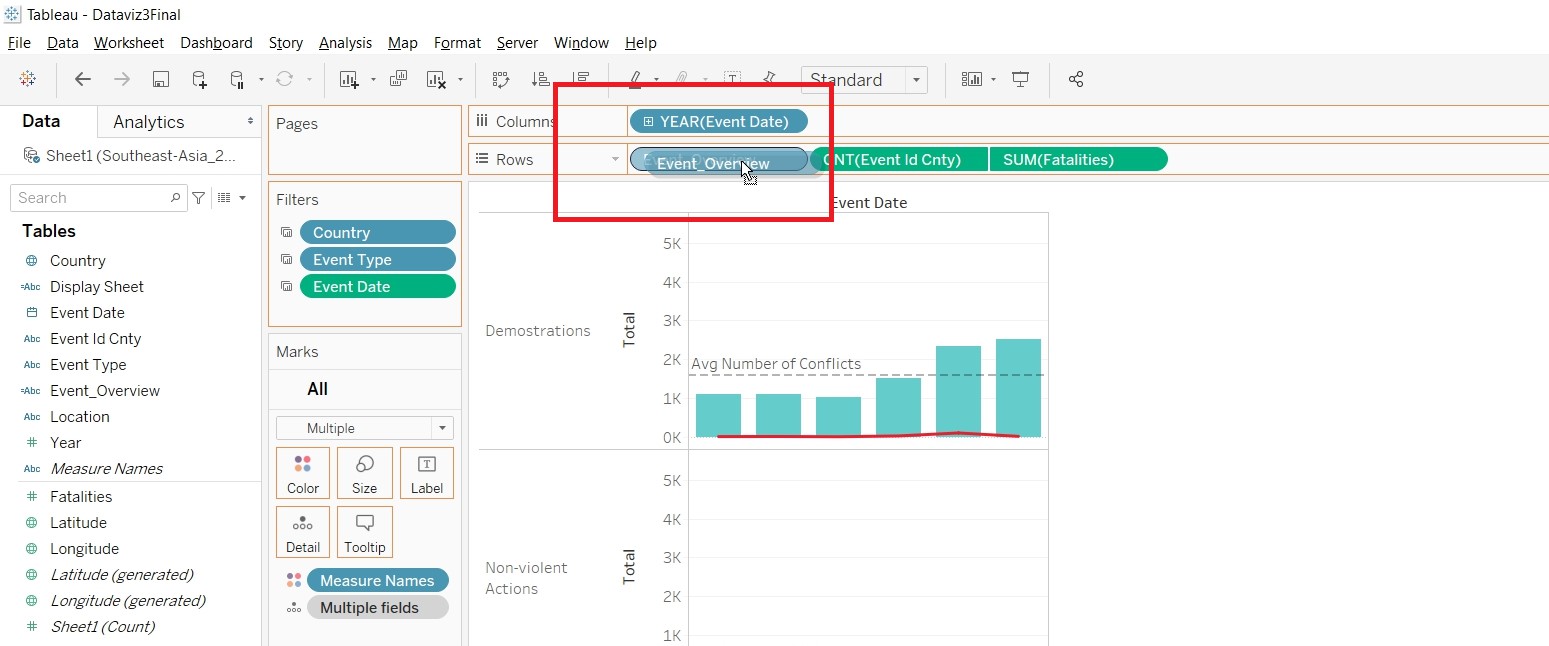Viewport: 1549px width, 646px height.
Task: Swap rows and columns via toolbar icon
Action: [501, 79]
